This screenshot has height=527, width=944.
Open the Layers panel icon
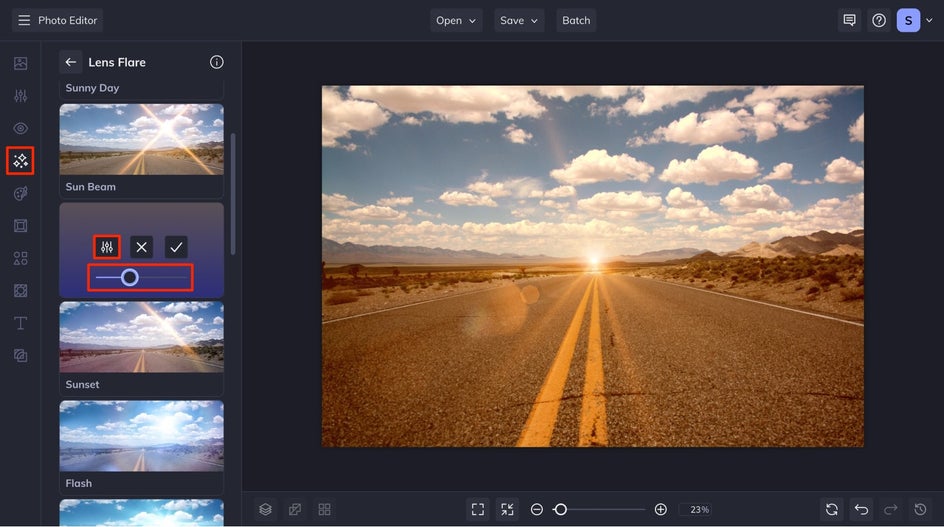click(x=266, y=510)
